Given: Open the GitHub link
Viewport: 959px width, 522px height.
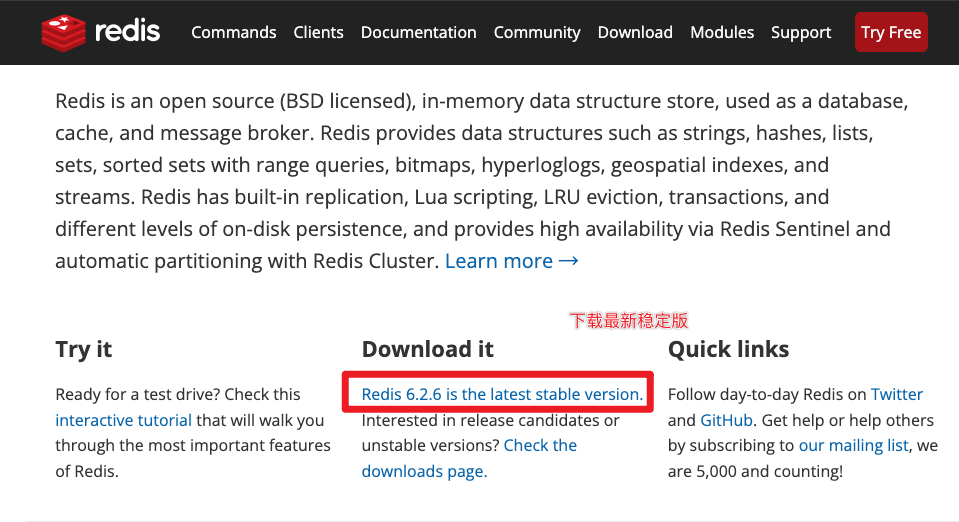Looking at the screenshot, I should point(726,420).
